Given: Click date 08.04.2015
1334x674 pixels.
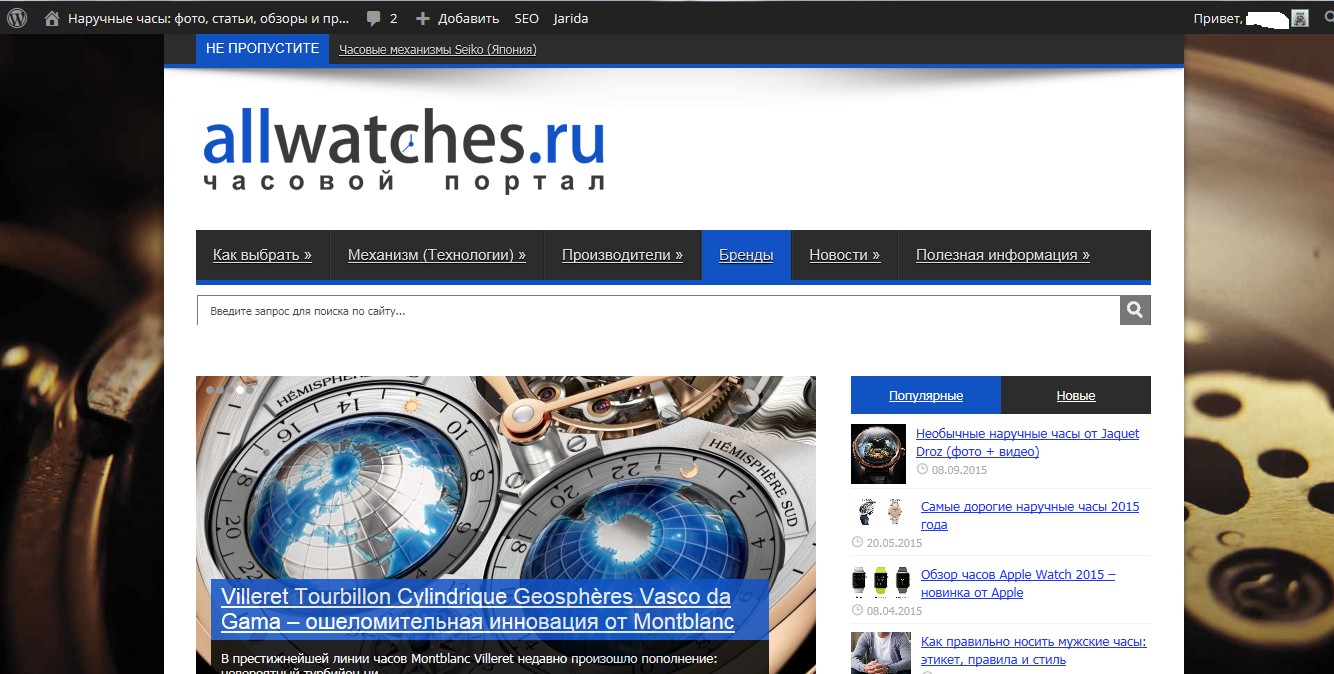Looking at the screenshot, I should click(x=894, y=611).
